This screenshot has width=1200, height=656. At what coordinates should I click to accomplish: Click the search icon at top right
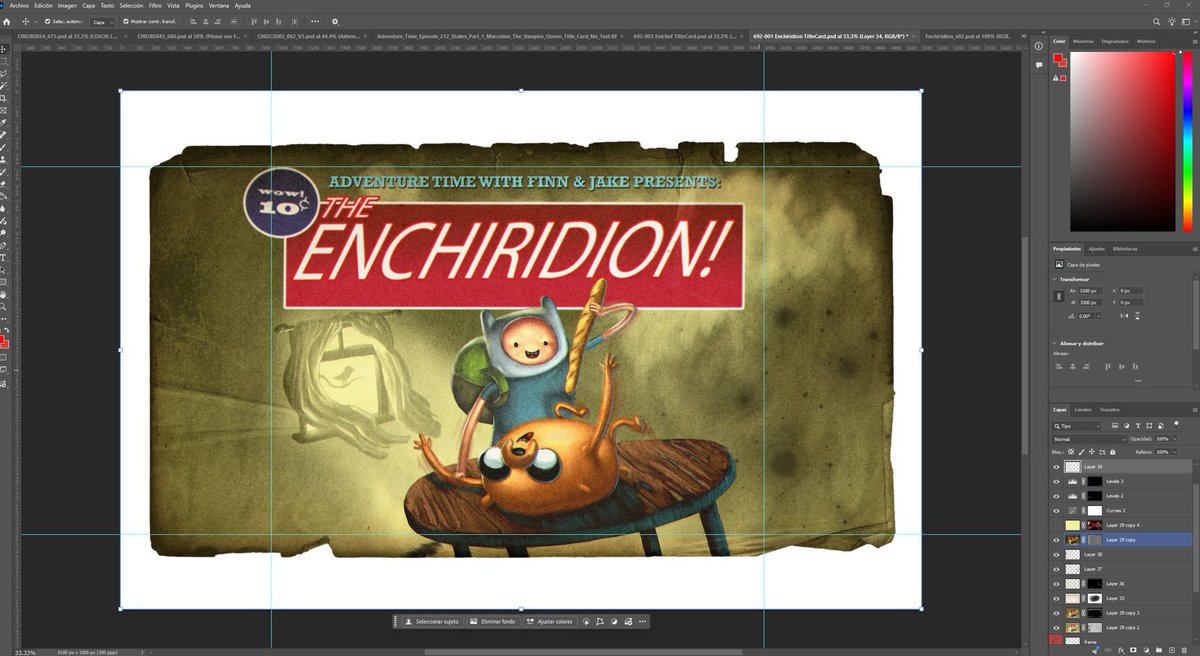click(x=1157, y=21)
